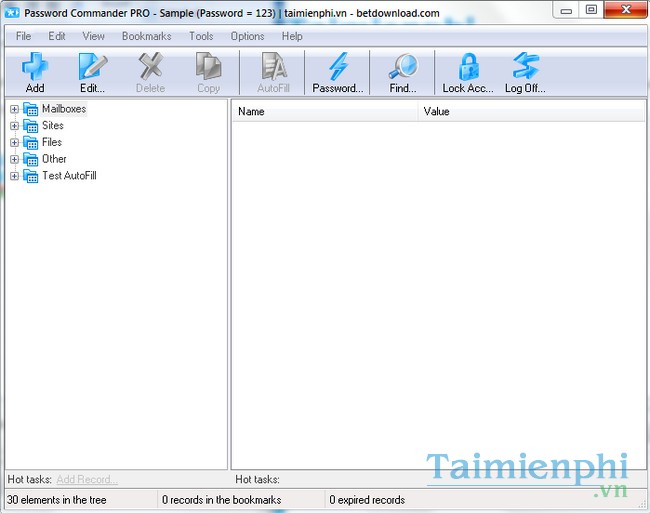Screen dimensions: 650x513
Task: Open the Options menu
Action: coord(247,36)
